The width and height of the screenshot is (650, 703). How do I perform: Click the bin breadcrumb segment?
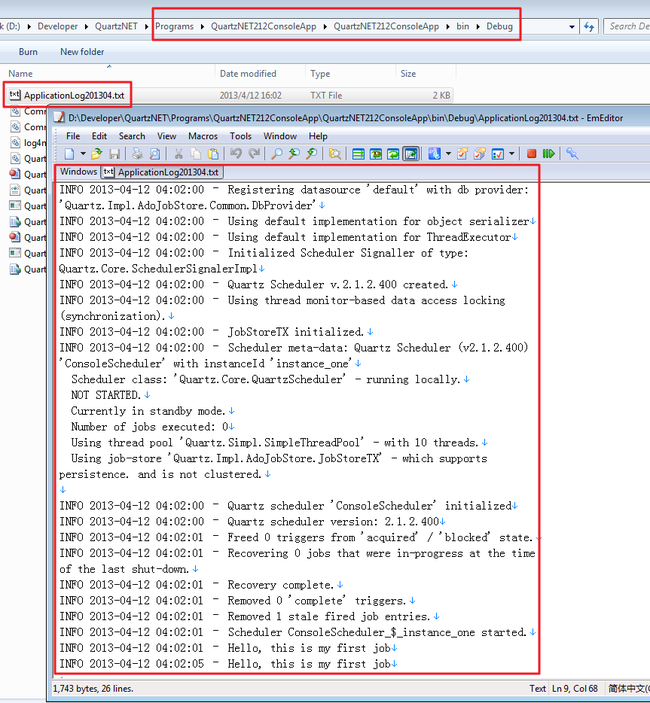click(463, 26)
